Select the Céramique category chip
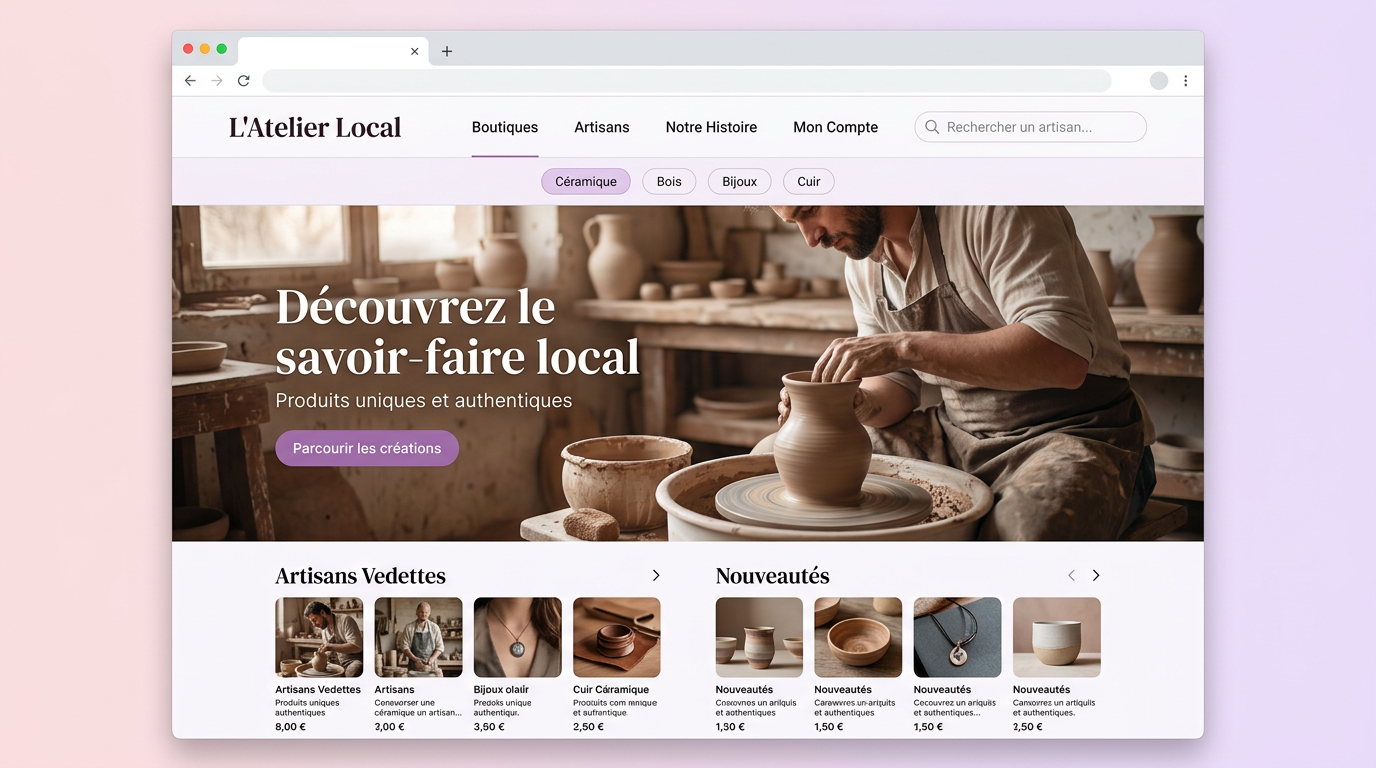Image resolution: width=1376 pixels, height=768 pixels. tap(586, 181)
